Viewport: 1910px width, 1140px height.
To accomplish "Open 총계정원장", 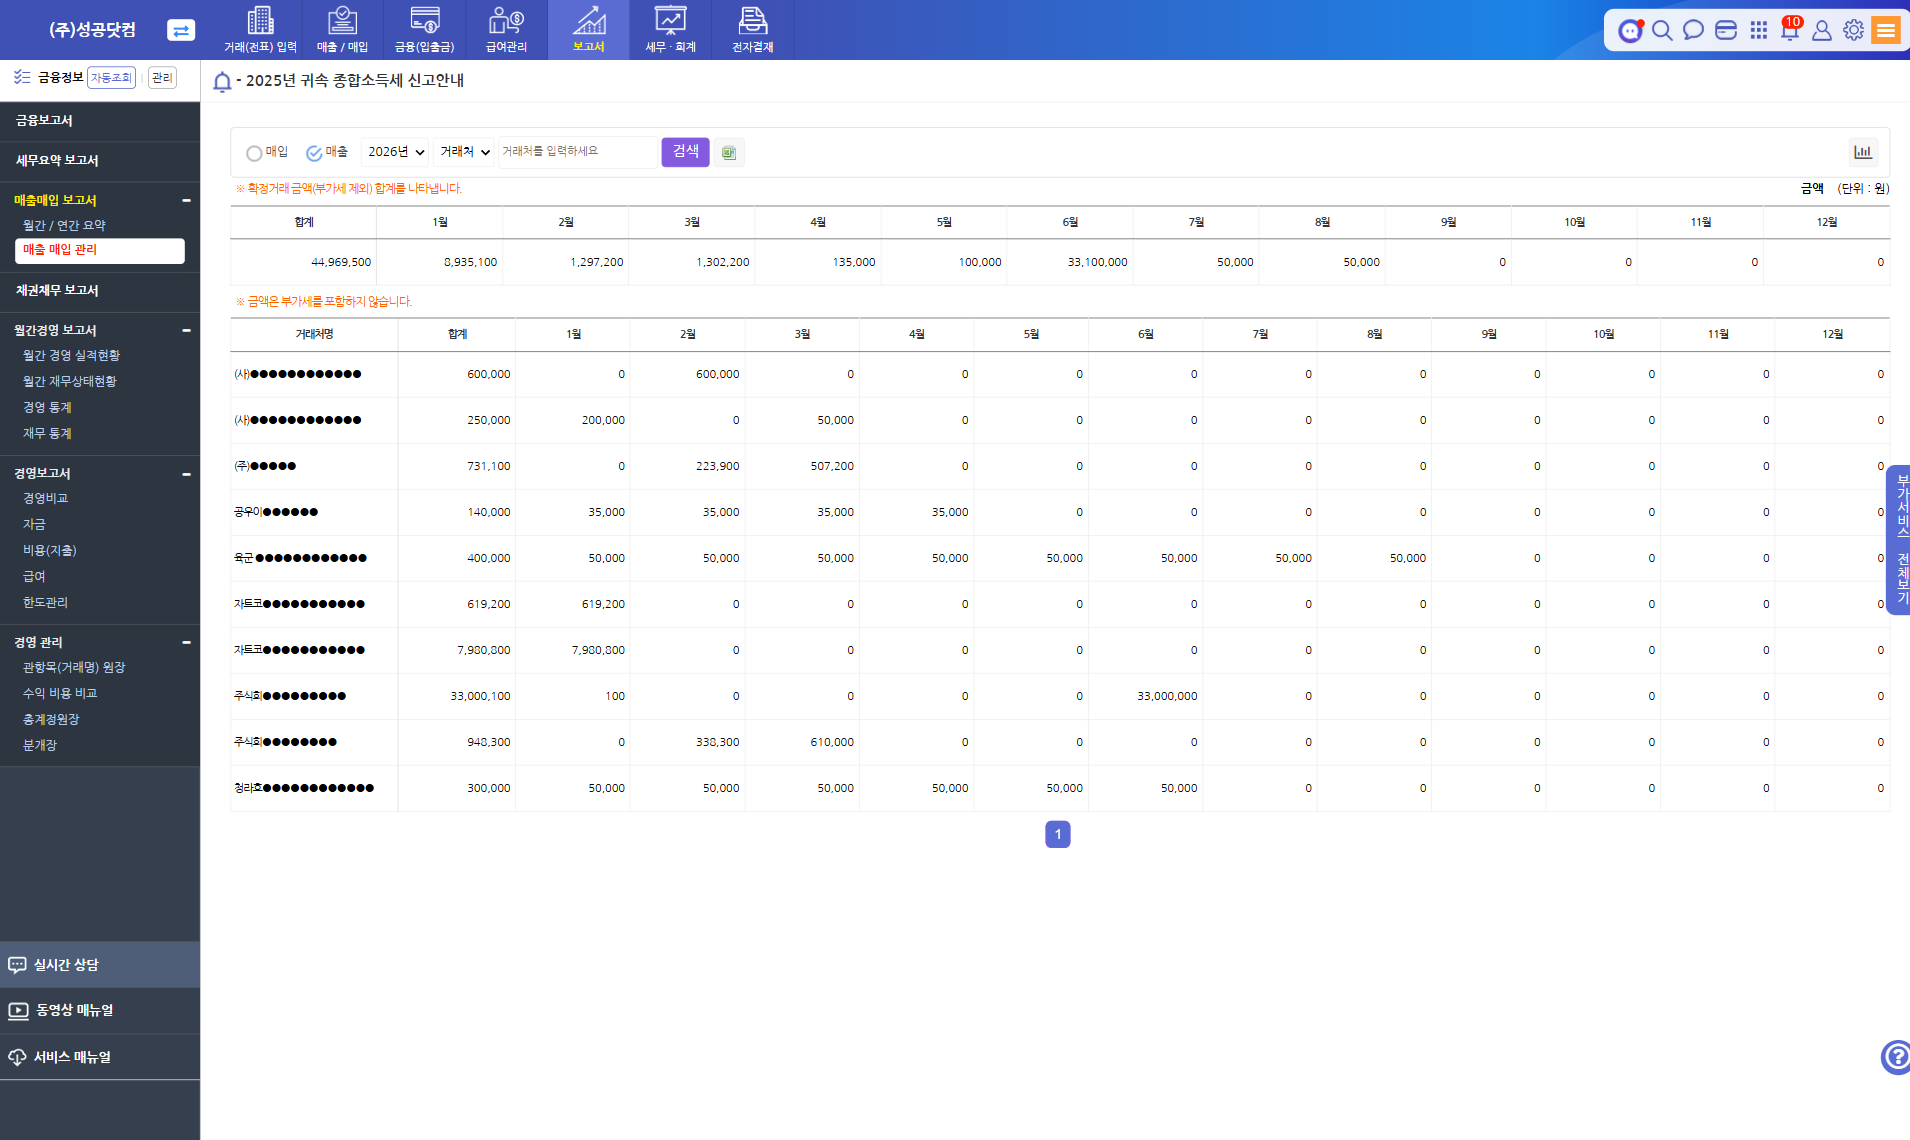I will 51,720.
